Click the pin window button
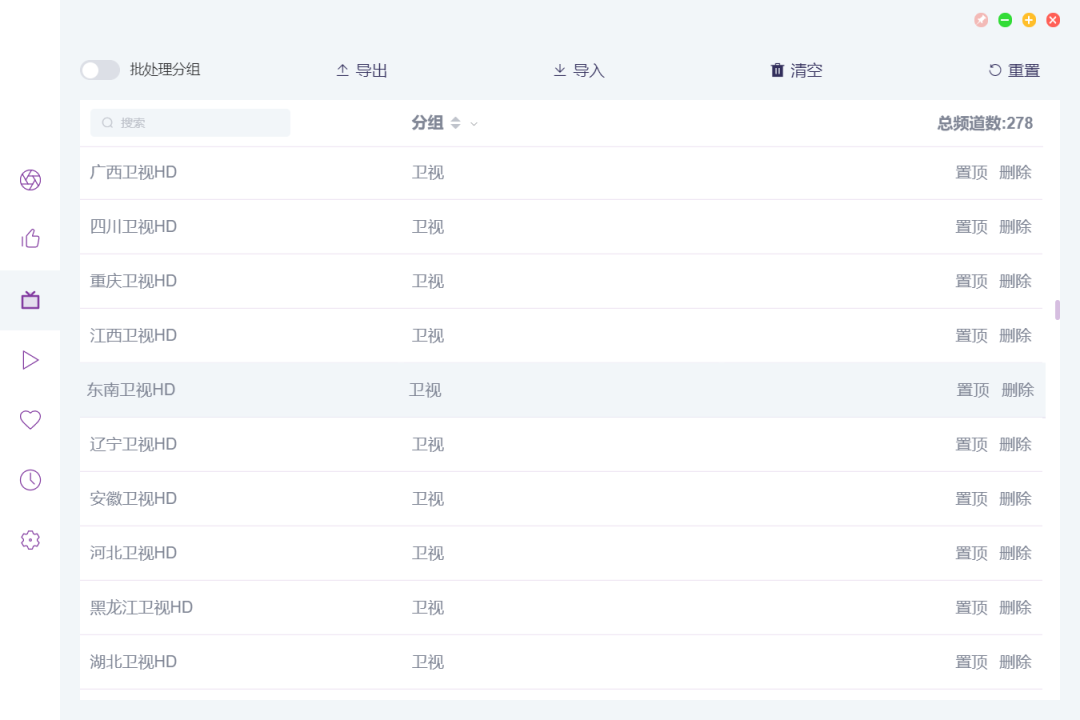This screenshot has width=1080, height=720. [x=981, y=20]
